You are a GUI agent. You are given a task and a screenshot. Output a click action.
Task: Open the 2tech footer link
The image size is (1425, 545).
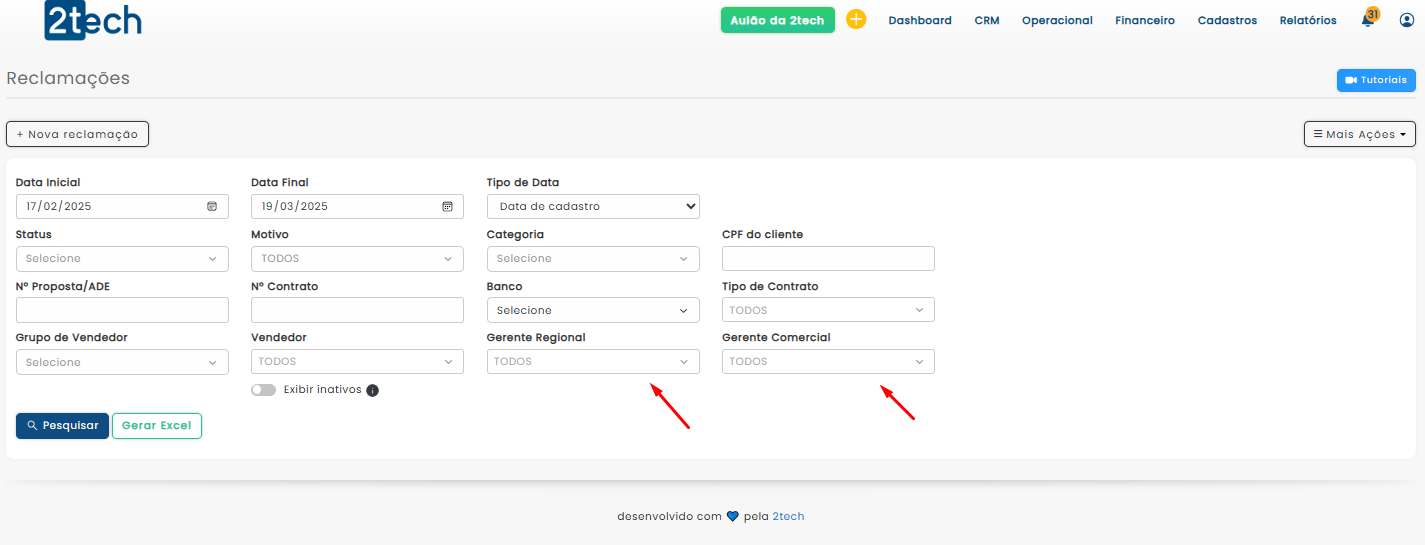tap(788, 517)
